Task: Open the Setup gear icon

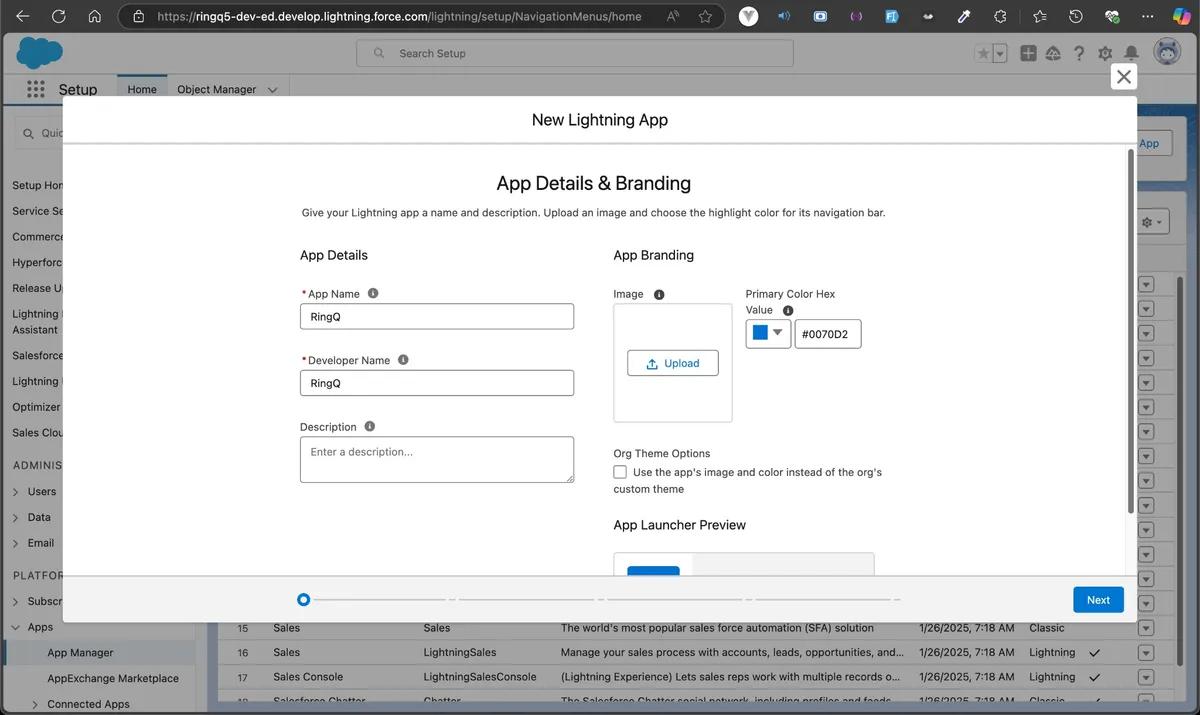Action: [x=1105, y=53]
